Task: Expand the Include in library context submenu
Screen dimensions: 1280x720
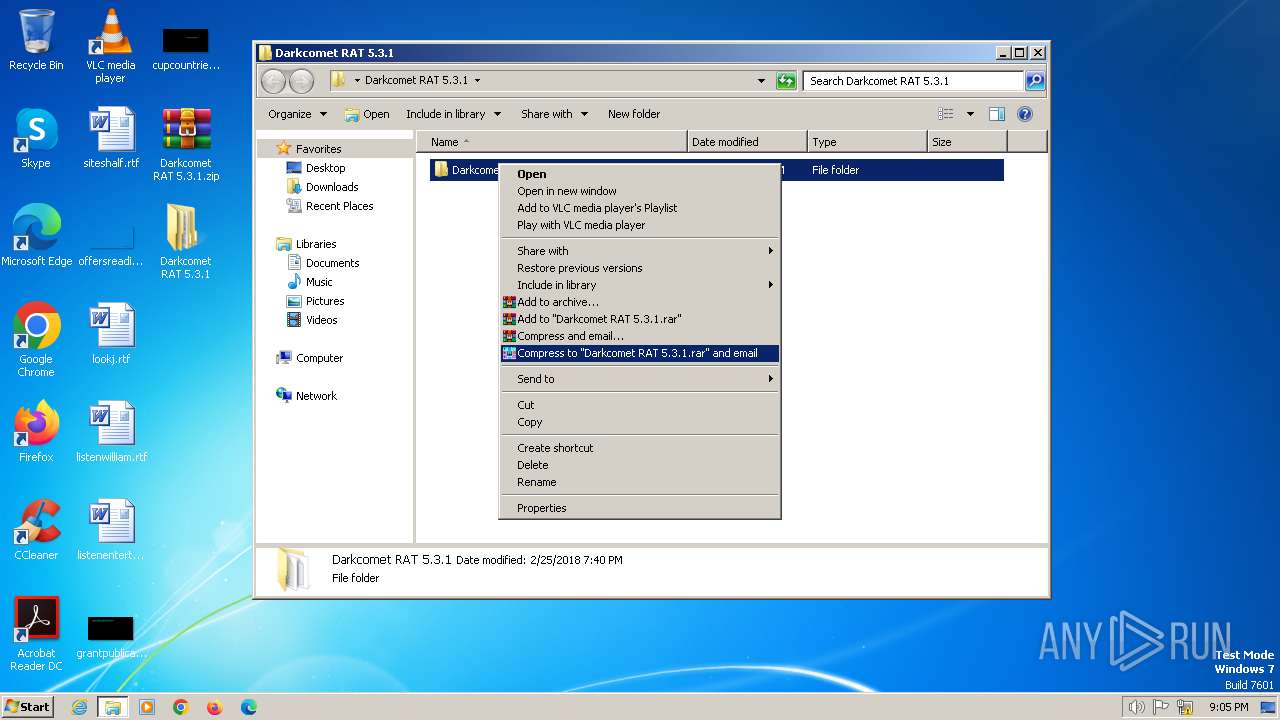Action: click(x=640, y=285)
